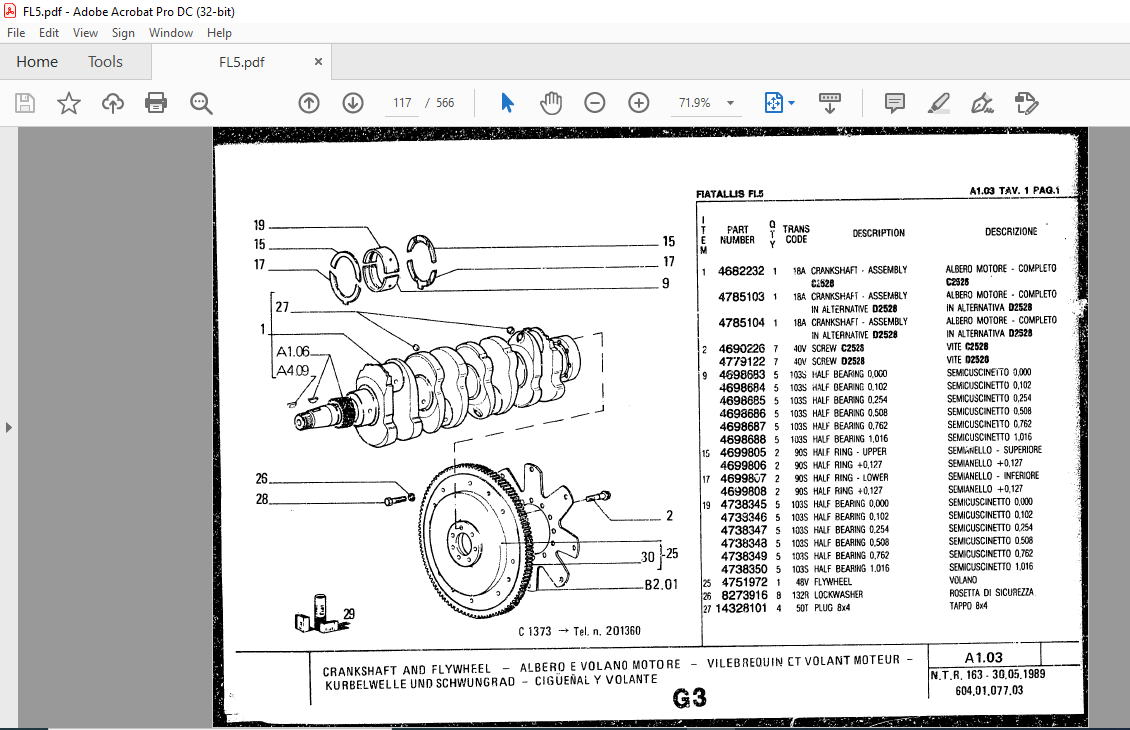Click the Fit page view icon
The height and width of the screenshot is (730, 1130).
tap(773, 103)
